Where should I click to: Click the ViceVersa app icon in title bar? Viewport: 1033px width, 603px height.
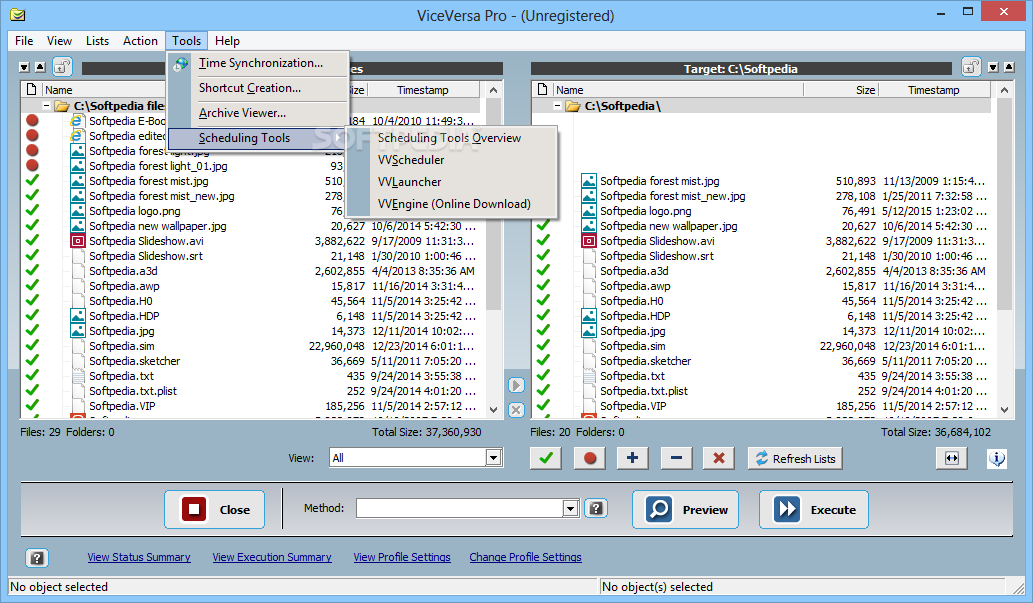[18, 14]
